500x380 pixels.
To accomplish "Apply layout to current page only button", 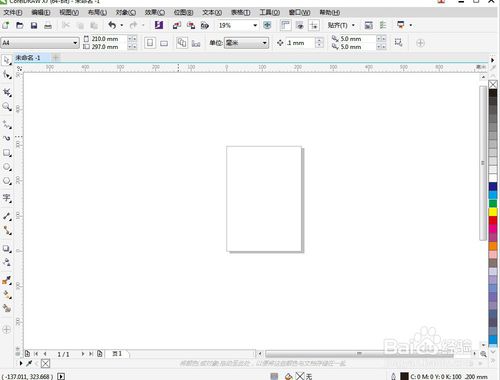I will point(196,43).
